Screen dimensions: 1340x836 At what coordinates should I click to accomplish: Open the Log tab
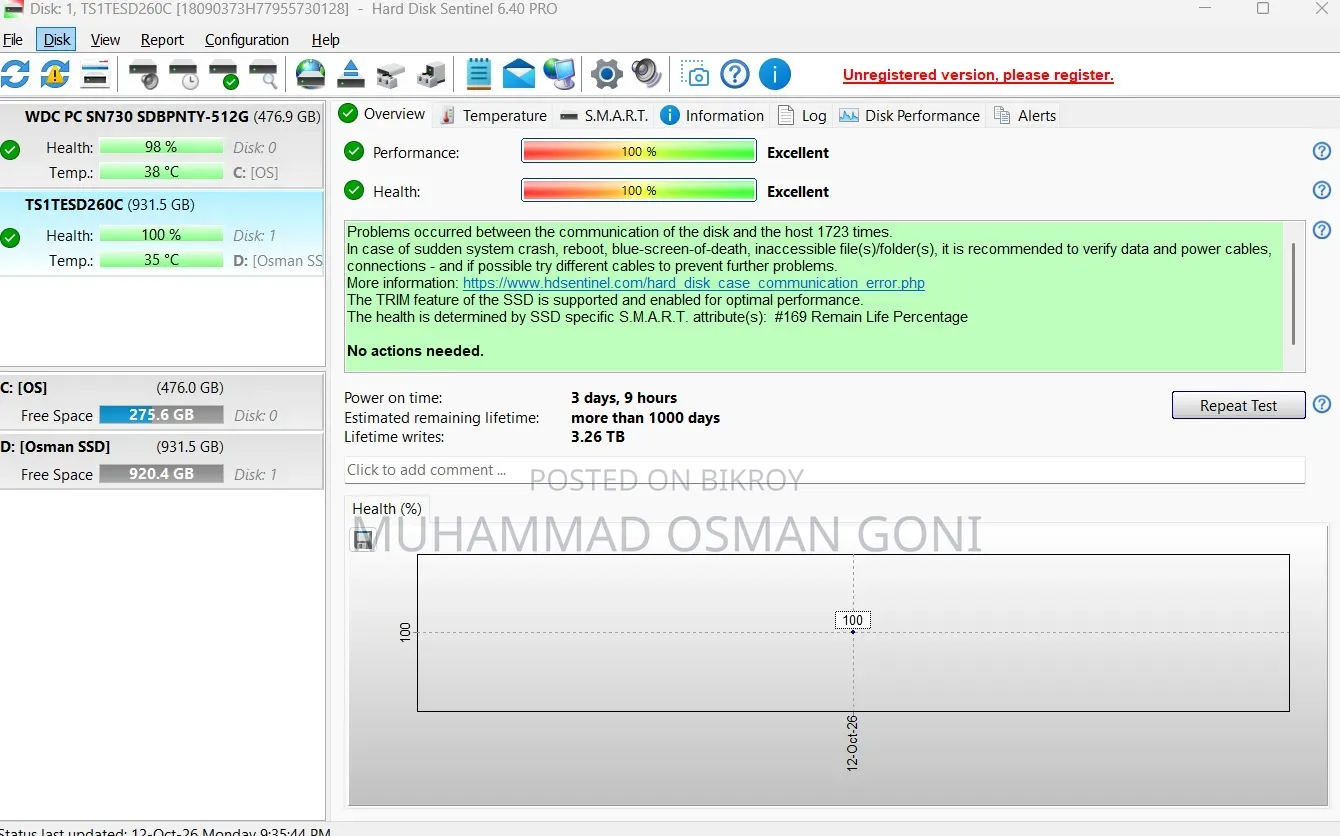pyautogui.click(x=802, y=115)
